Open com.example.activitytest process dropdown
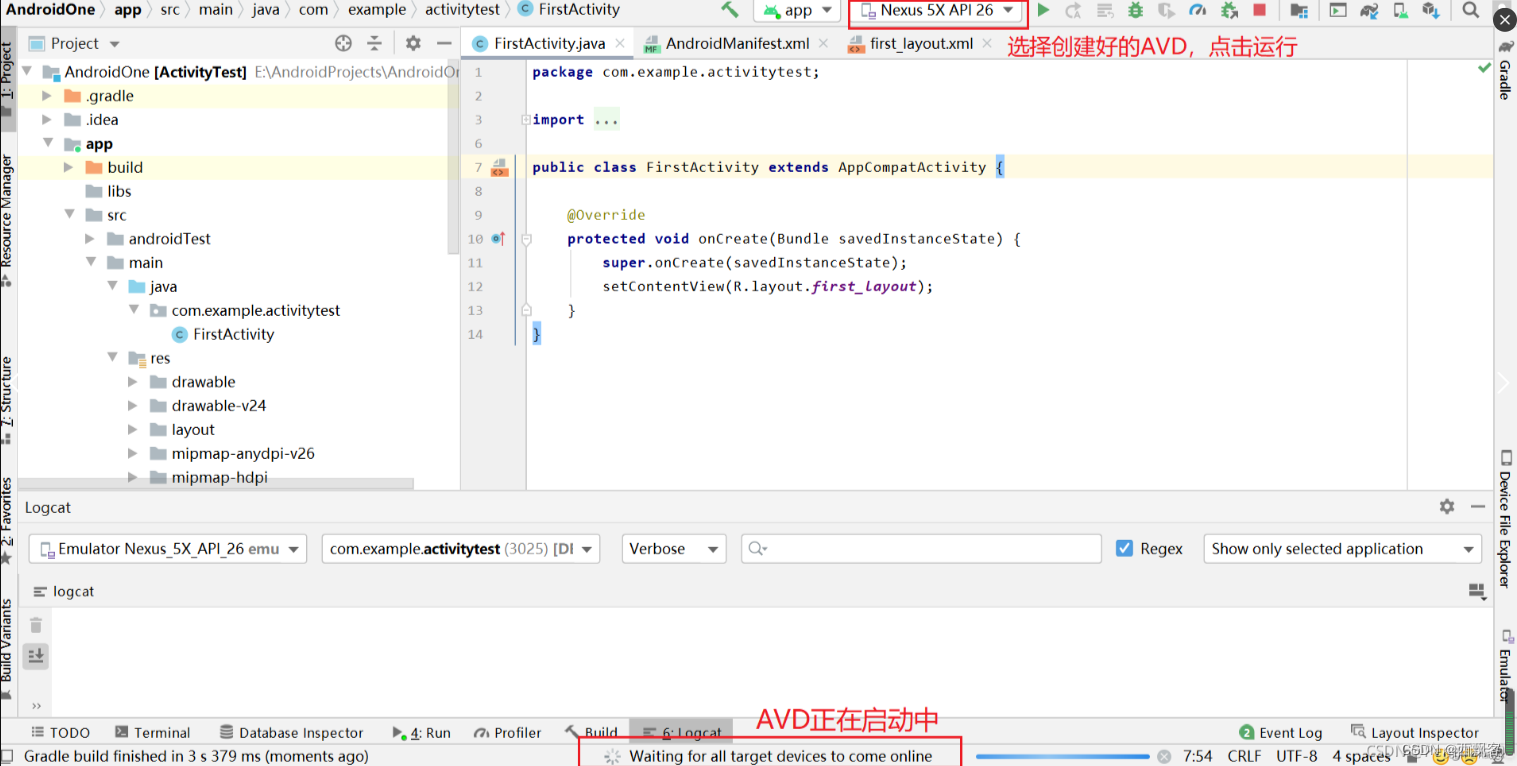The image size is (1517, 766). pyautogui.click(x=461, y=549)
